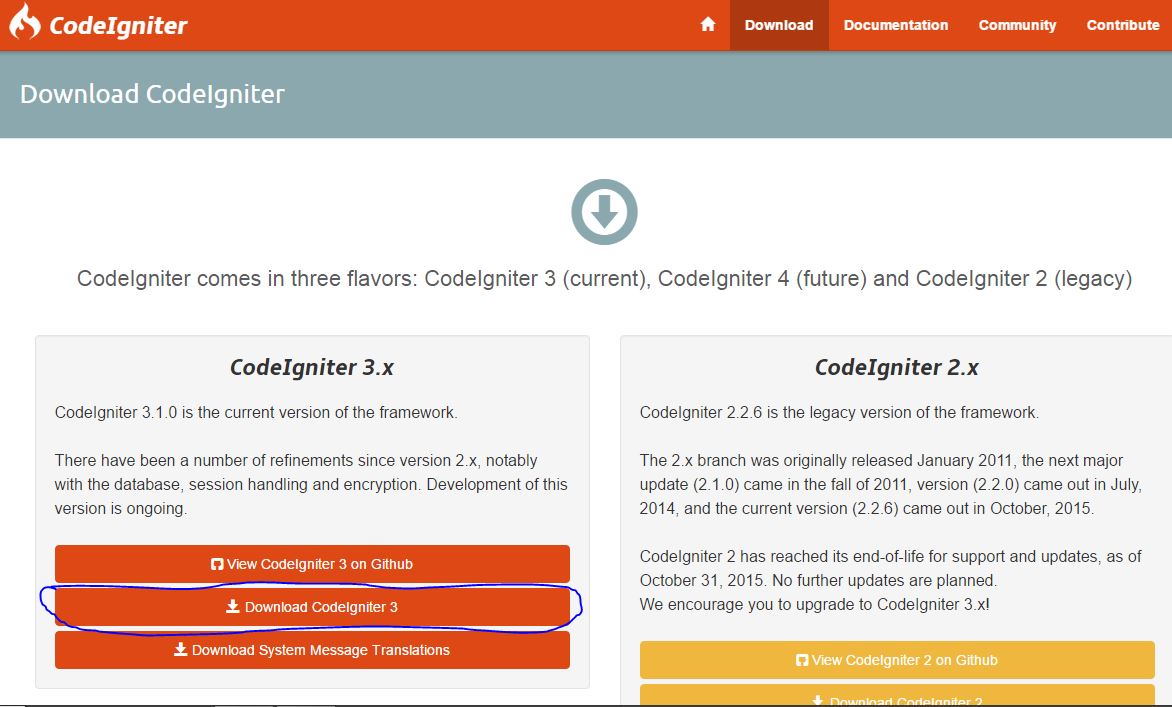
Task: Click the Github icon on View CodeIgniter 3 button
Action: 217,563
